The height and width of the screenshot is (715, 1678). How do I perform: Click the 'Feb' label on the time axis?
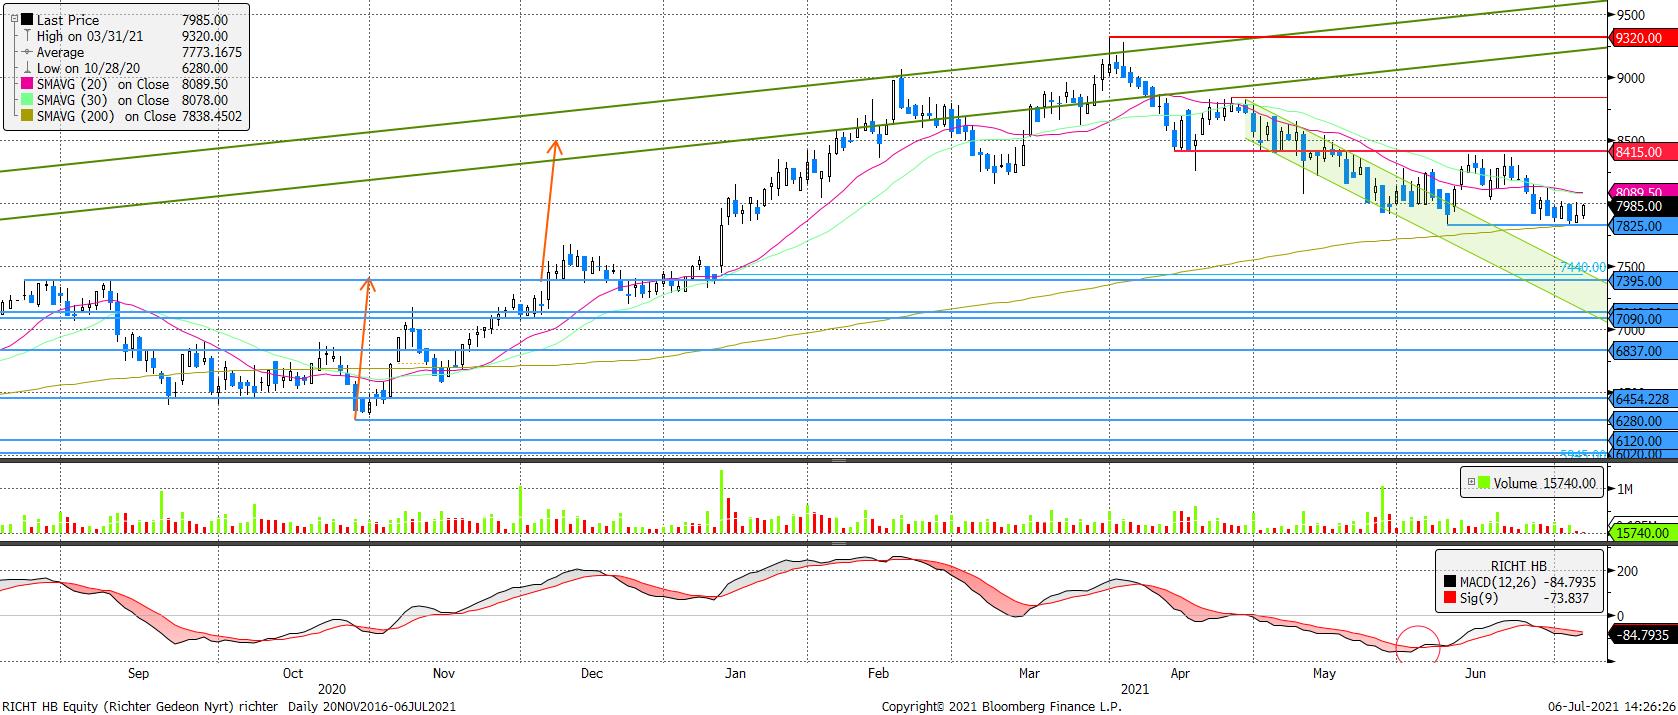pos(878,673)
